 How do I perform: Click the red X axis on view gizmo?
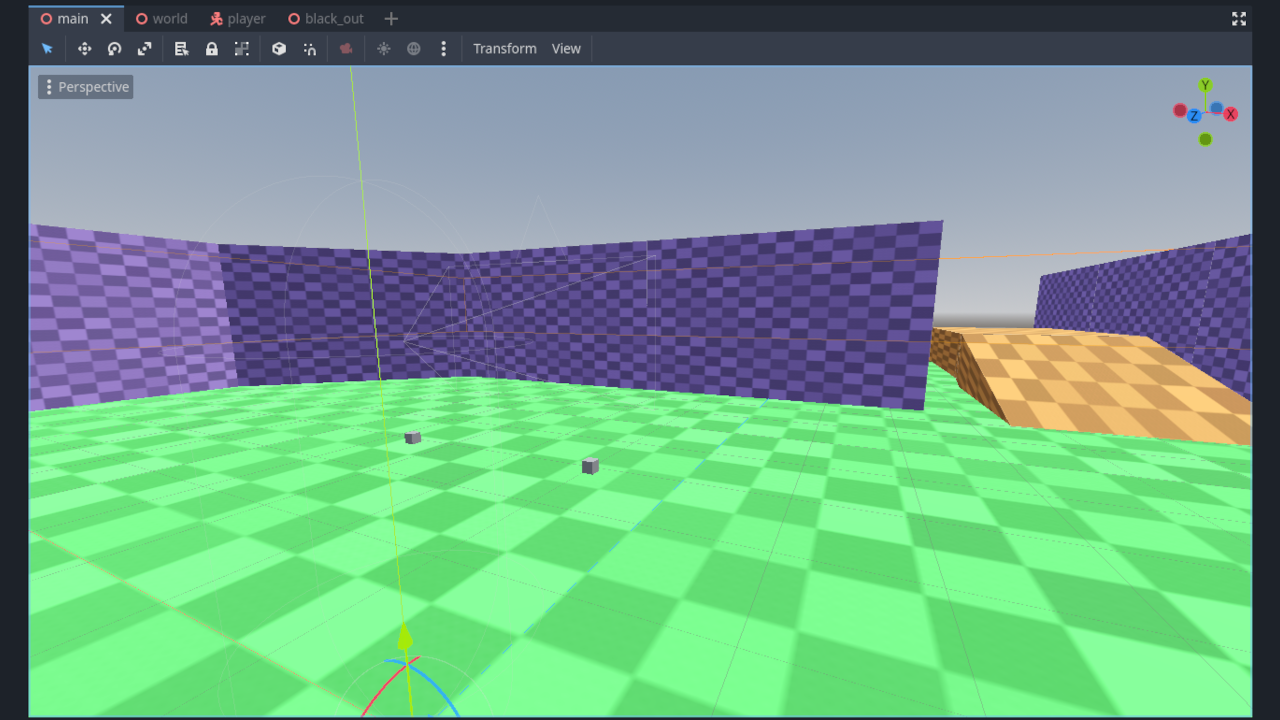coord(1231,114)
